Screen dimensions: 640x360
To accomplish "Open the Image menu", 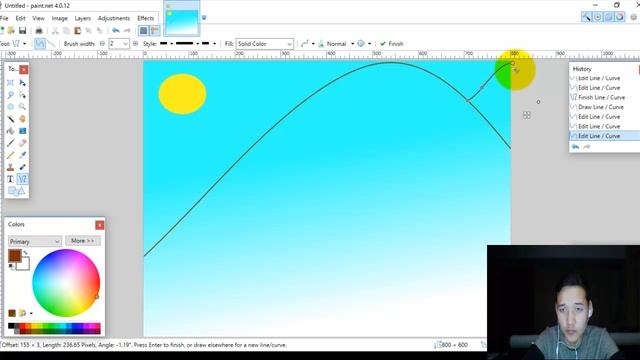I will point(60,18).
